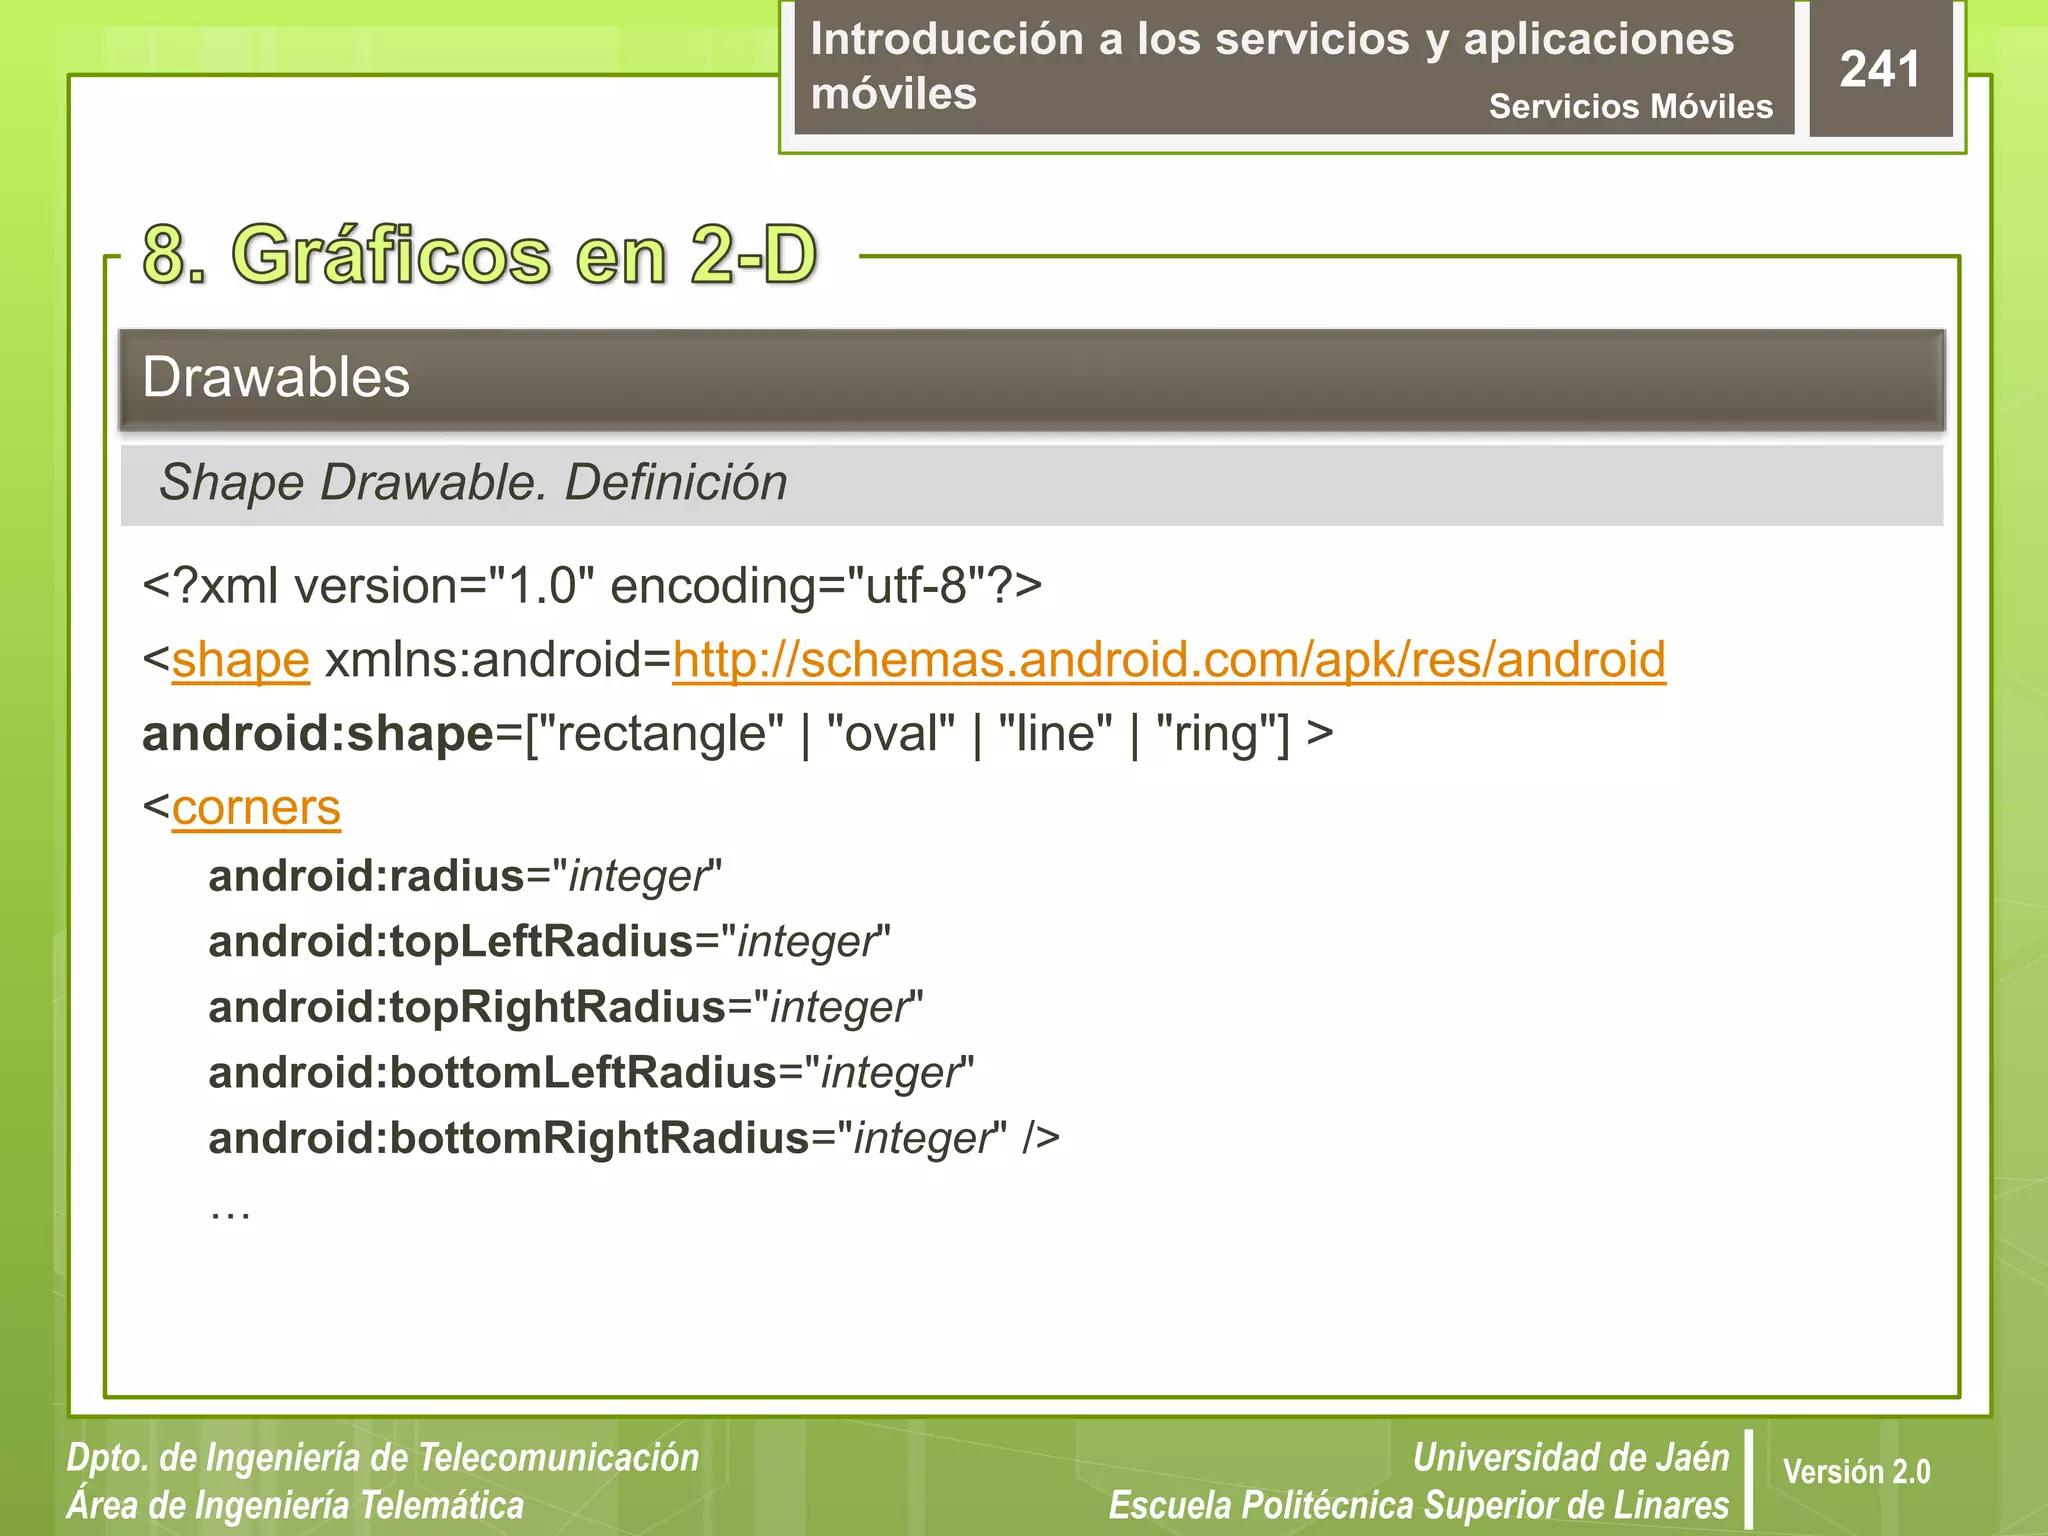The height and width of the screenshot is (1536, 2048).
Task: Click 'Shape Drawable. Definición' subtitle
Action: (474, 483)
